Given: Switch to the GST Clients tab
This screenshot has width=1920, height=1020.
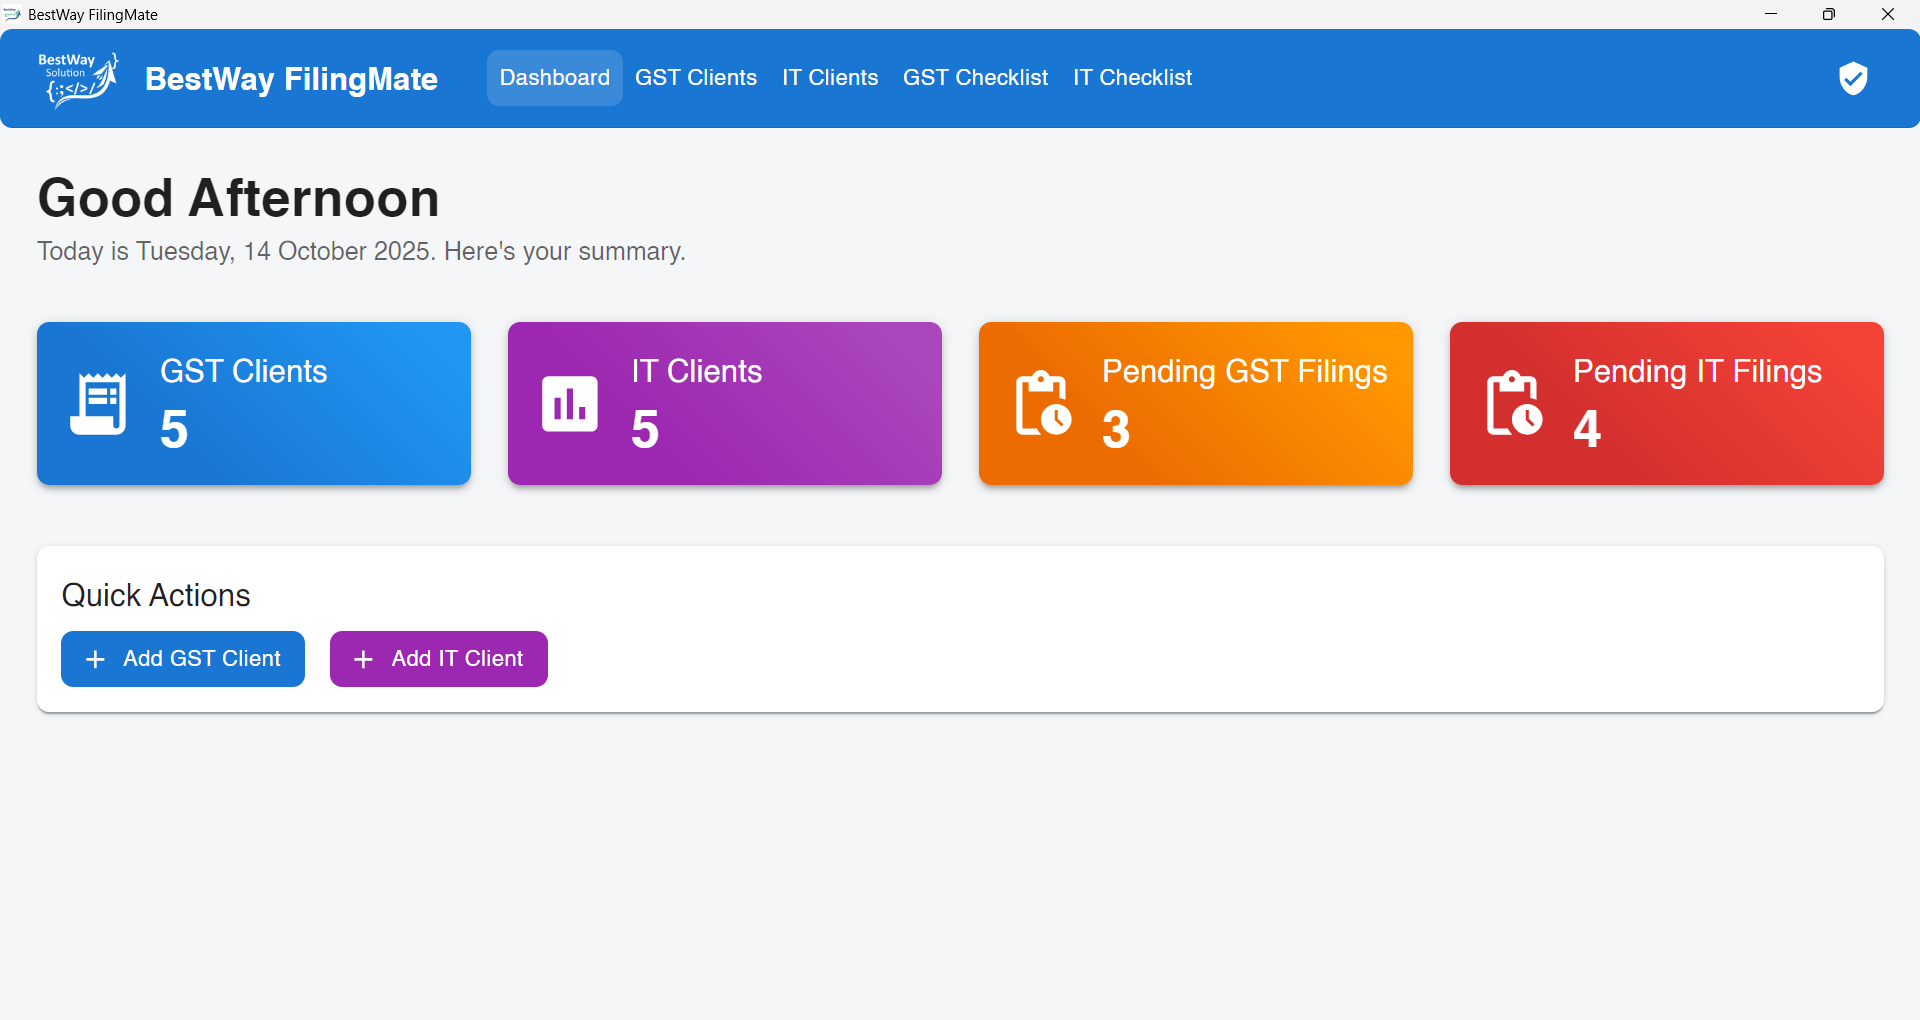Looking at the screenshot, I should [x=696, y=78].
